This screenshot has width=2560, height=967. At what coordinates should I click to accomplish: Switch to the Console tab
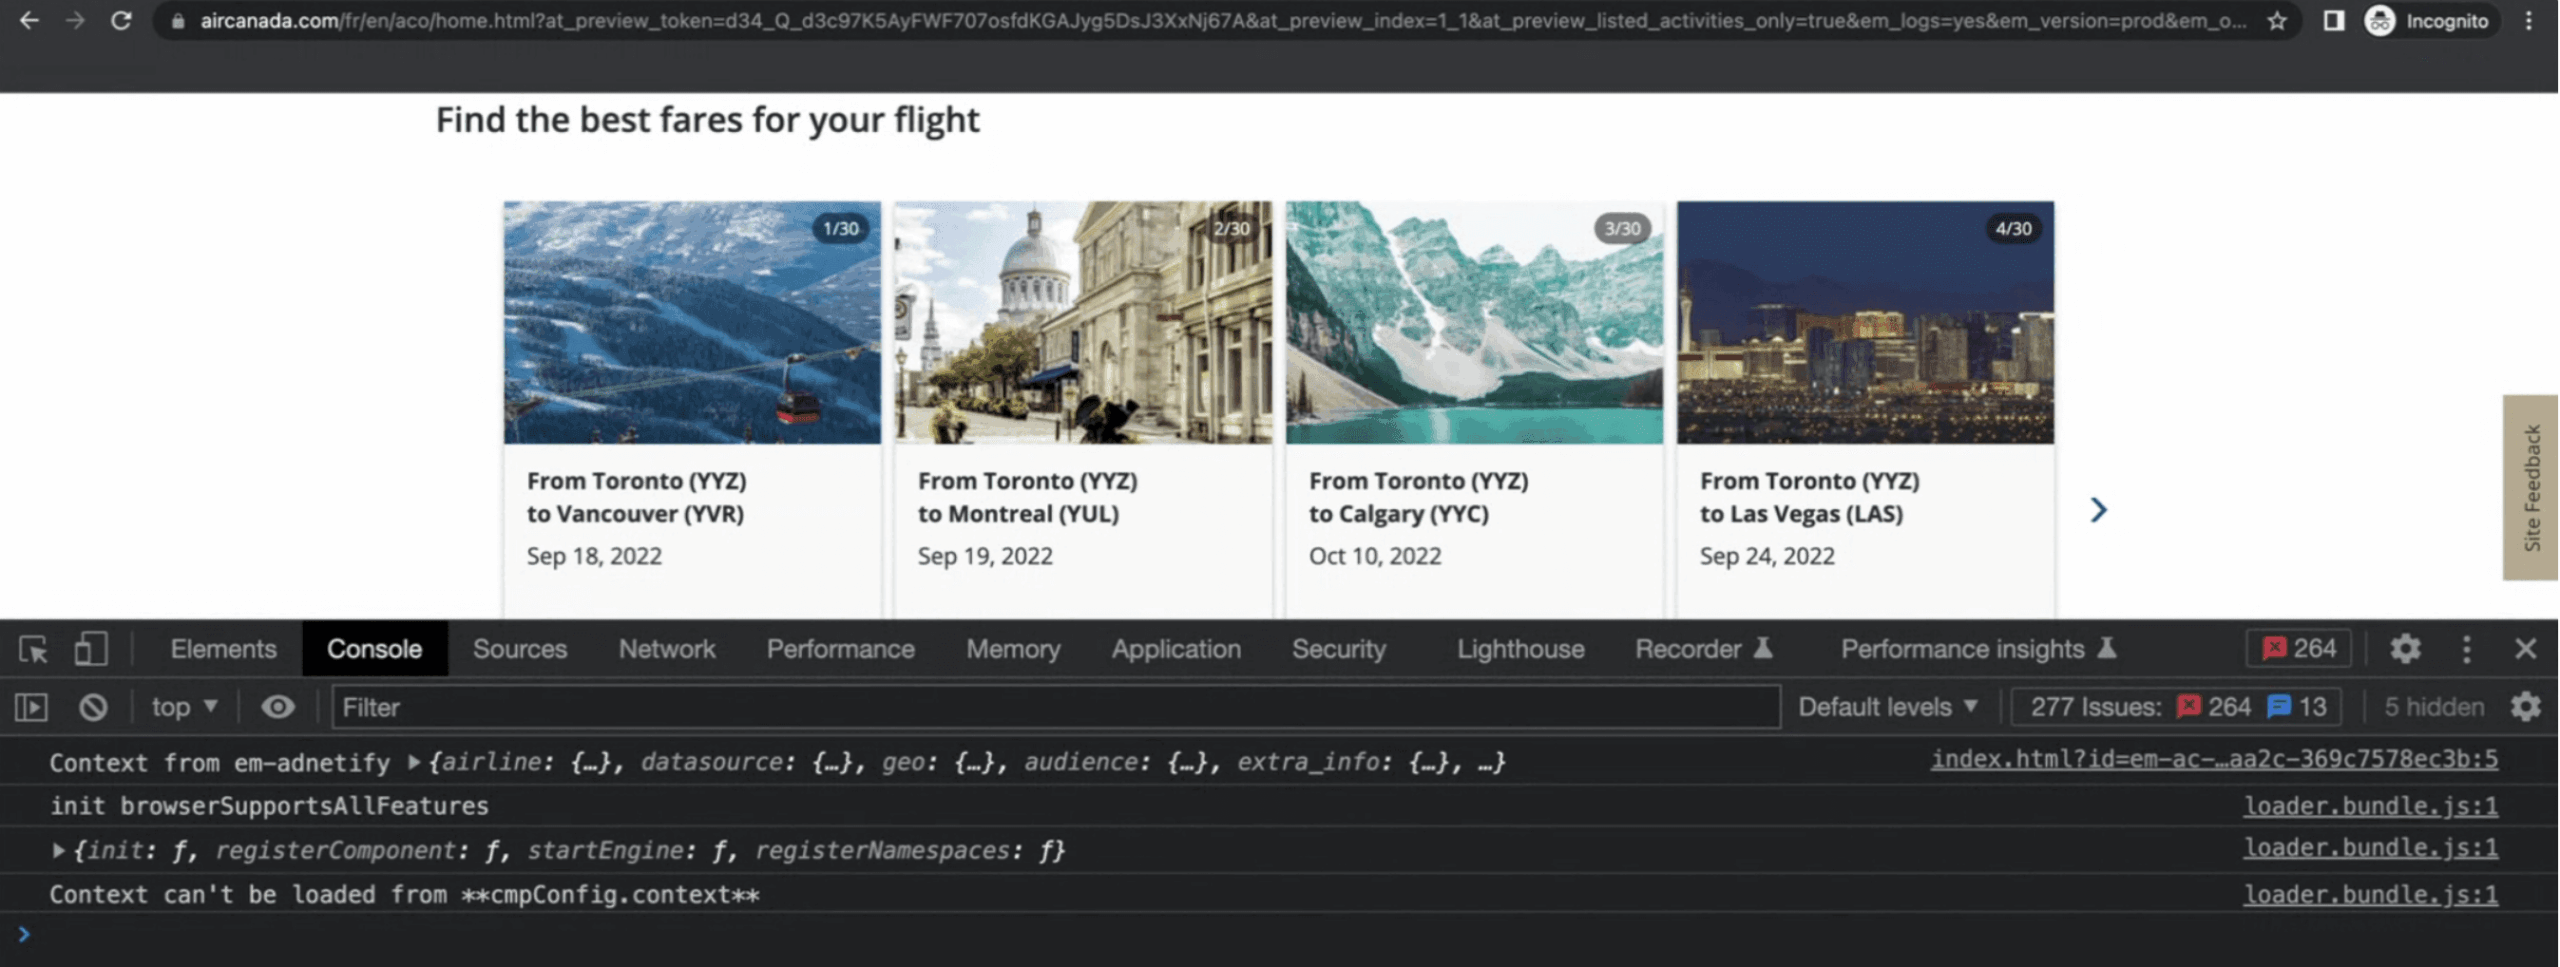pyautogui.click(x=374, y=649)
